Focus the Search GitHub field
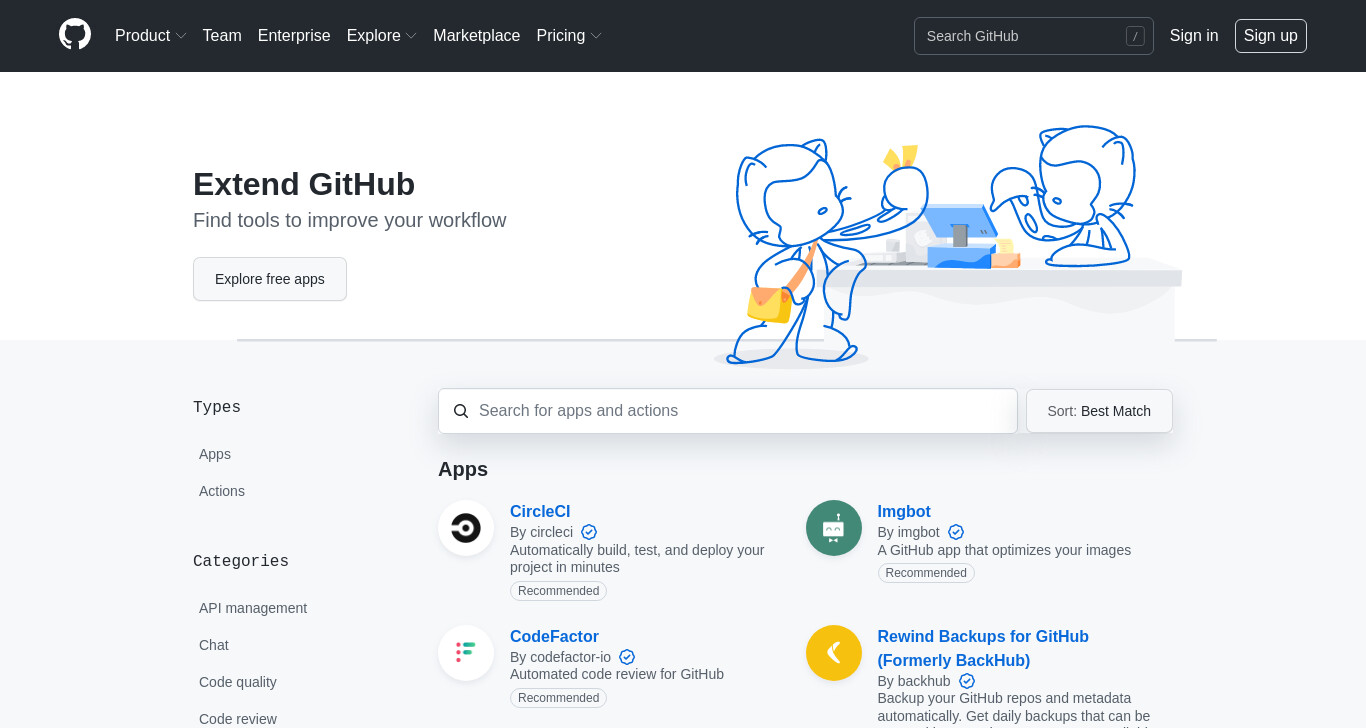The width and height of the screenshot is (1366, 728). point(1033,36)
